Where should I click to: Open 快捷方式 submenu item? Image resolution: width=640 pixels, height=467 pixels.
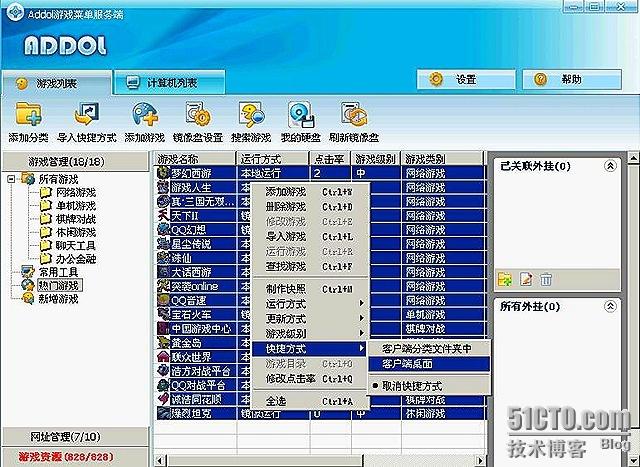pos(309,349)
